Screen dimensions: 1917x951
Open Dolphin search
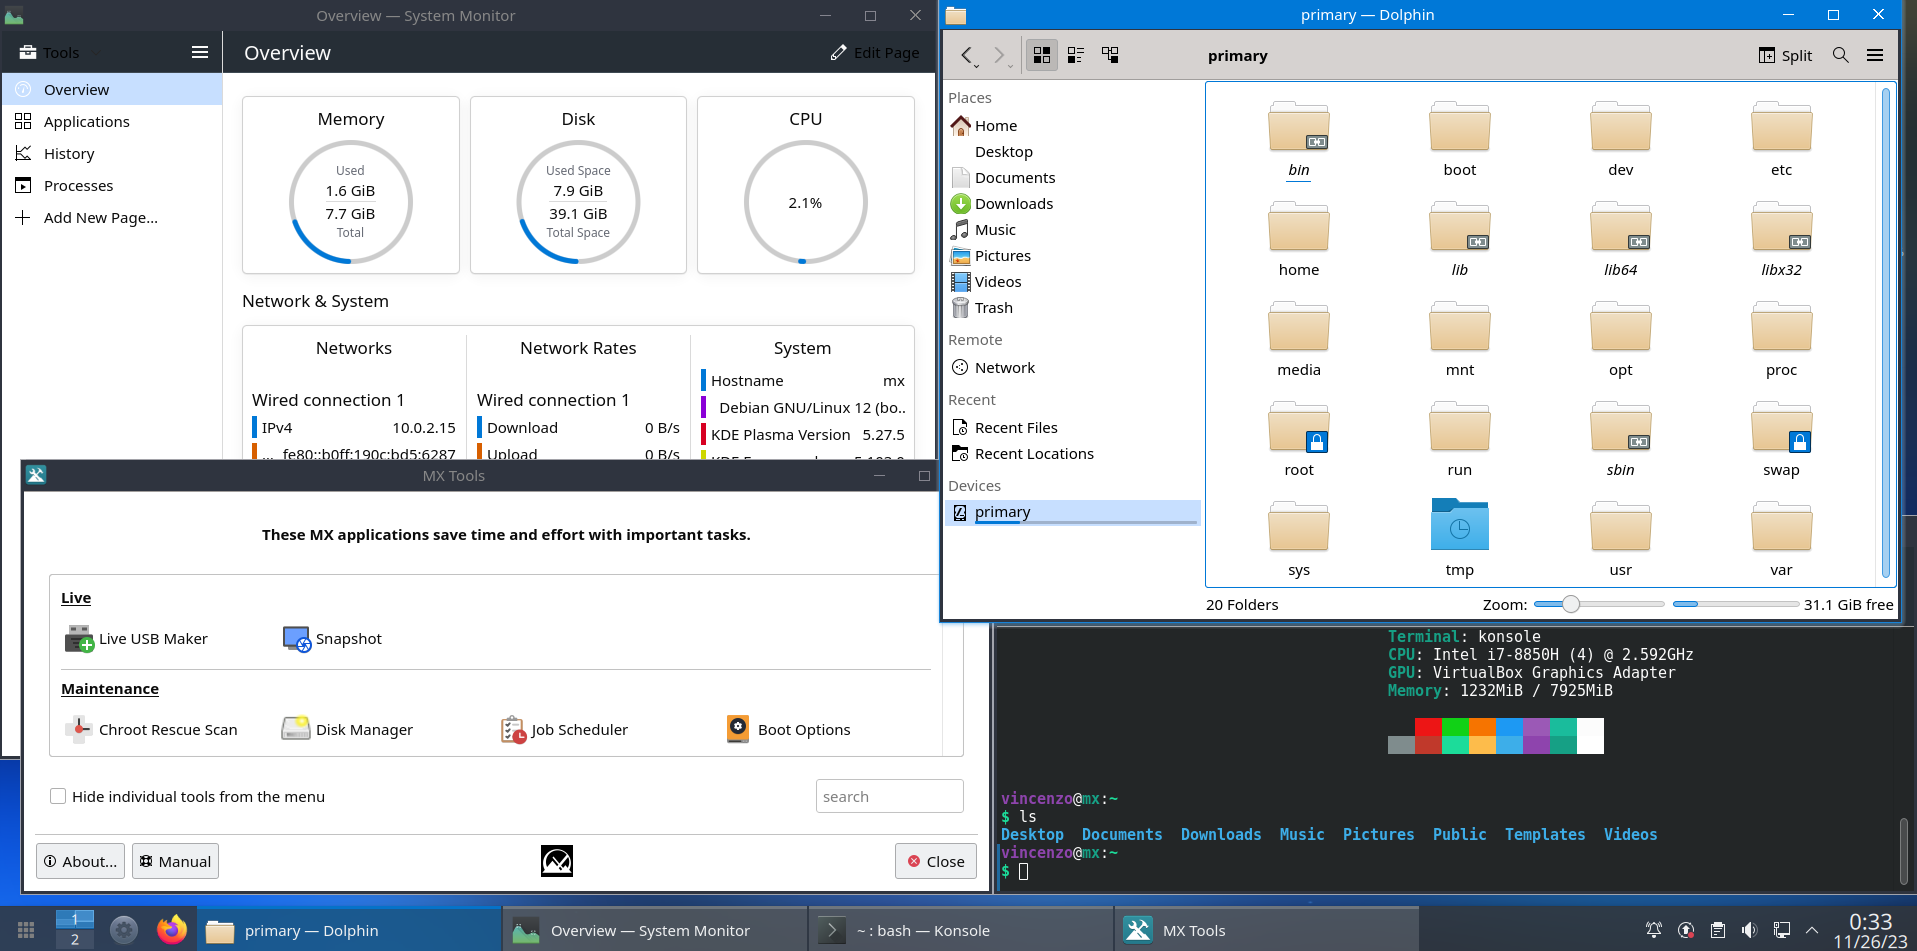point(1840,55)
